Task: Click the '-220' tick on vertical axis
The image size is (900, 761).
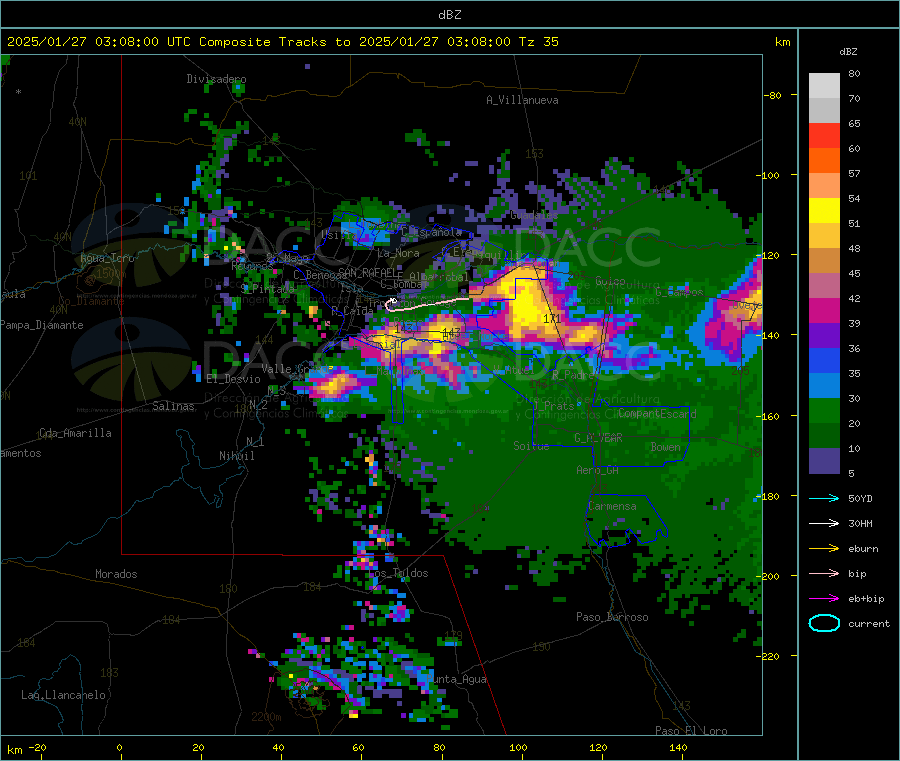Action: click(770, 657)
